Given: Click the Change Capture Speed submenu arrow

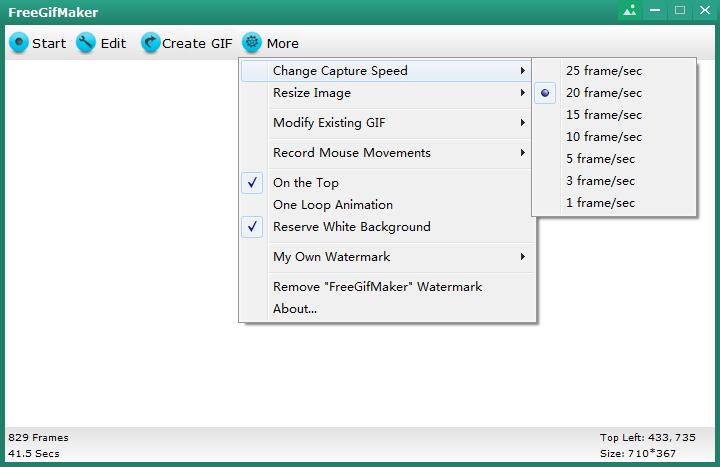Looking at the screenshot, I should pyautogui.click(x=523, y=71).
